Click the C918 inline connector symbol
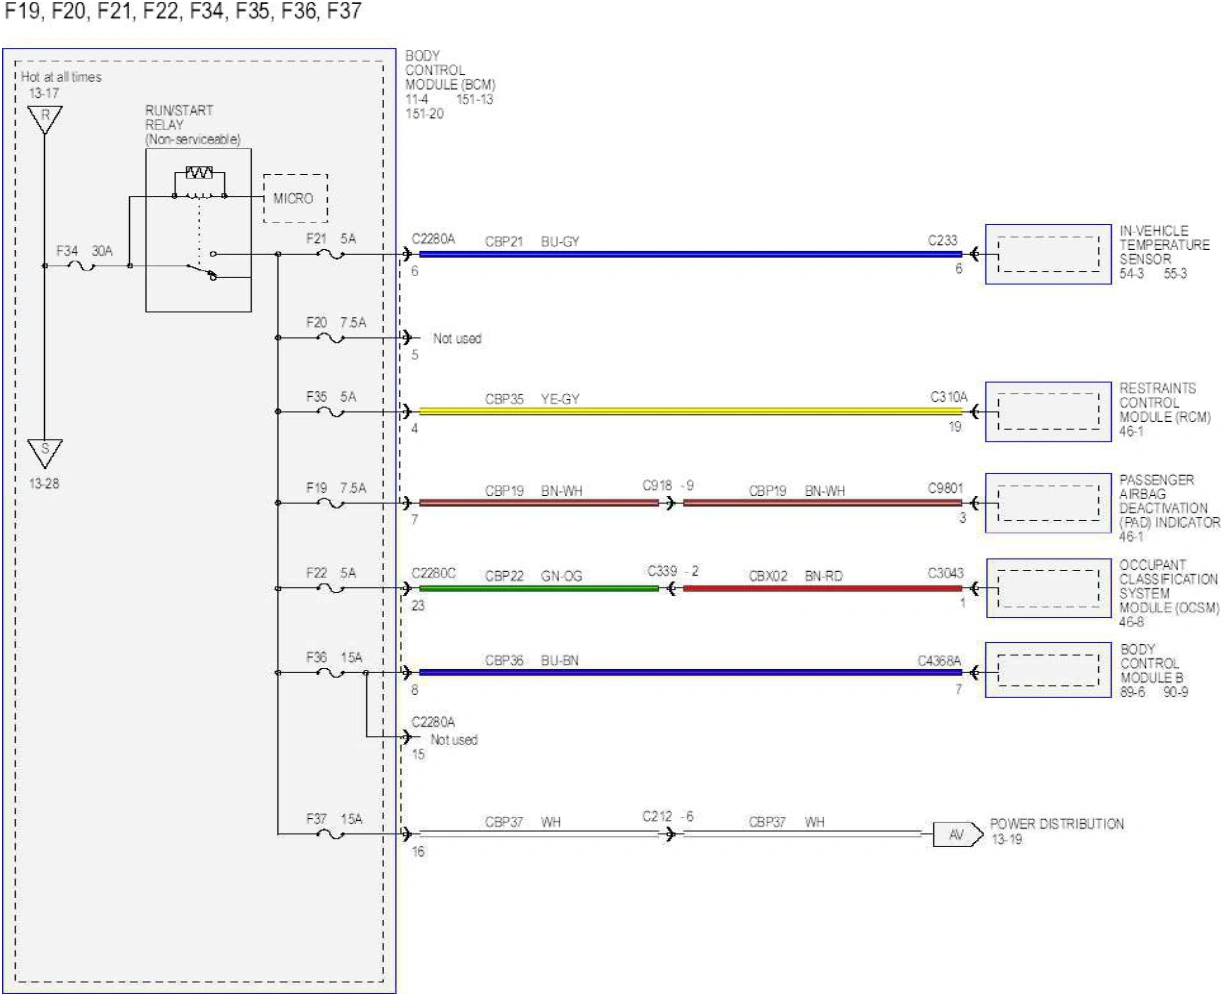This screenshot has width=1223, height=995. (670, 503)
